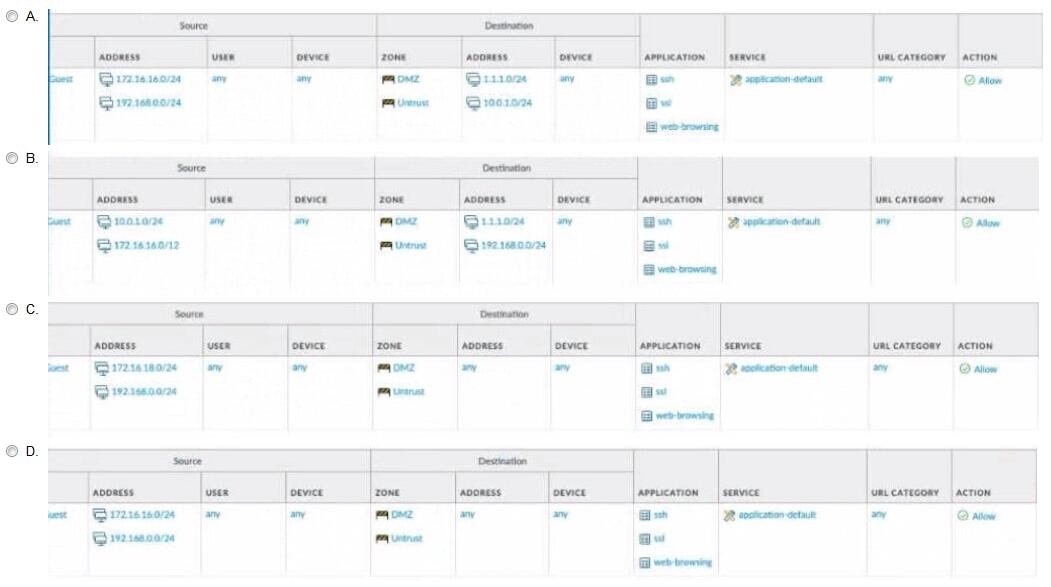This screenshot has width=1051, height=587.
Task: Open source address 172.16.16.0/24 in option A
Action: [144, 79]
